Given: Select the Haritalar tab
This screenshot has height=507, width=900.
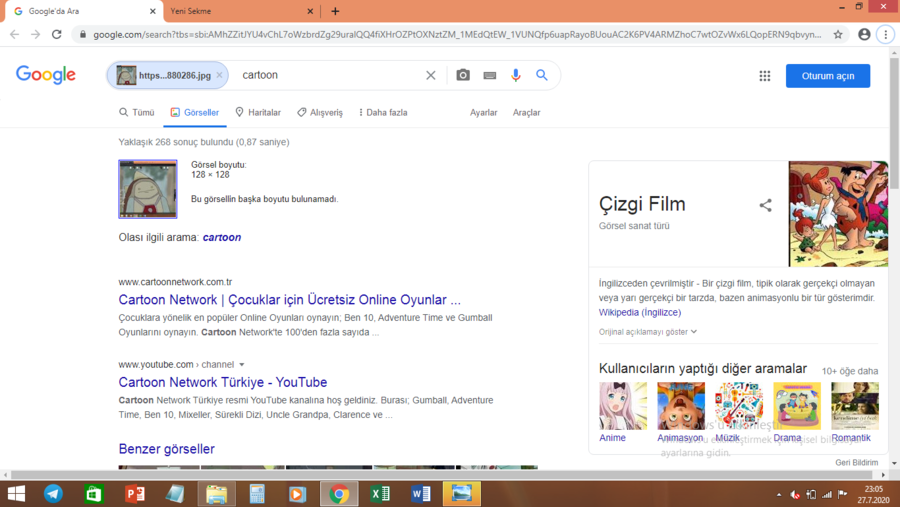Looking at the screenshot, I should click(x=258, y=113).
